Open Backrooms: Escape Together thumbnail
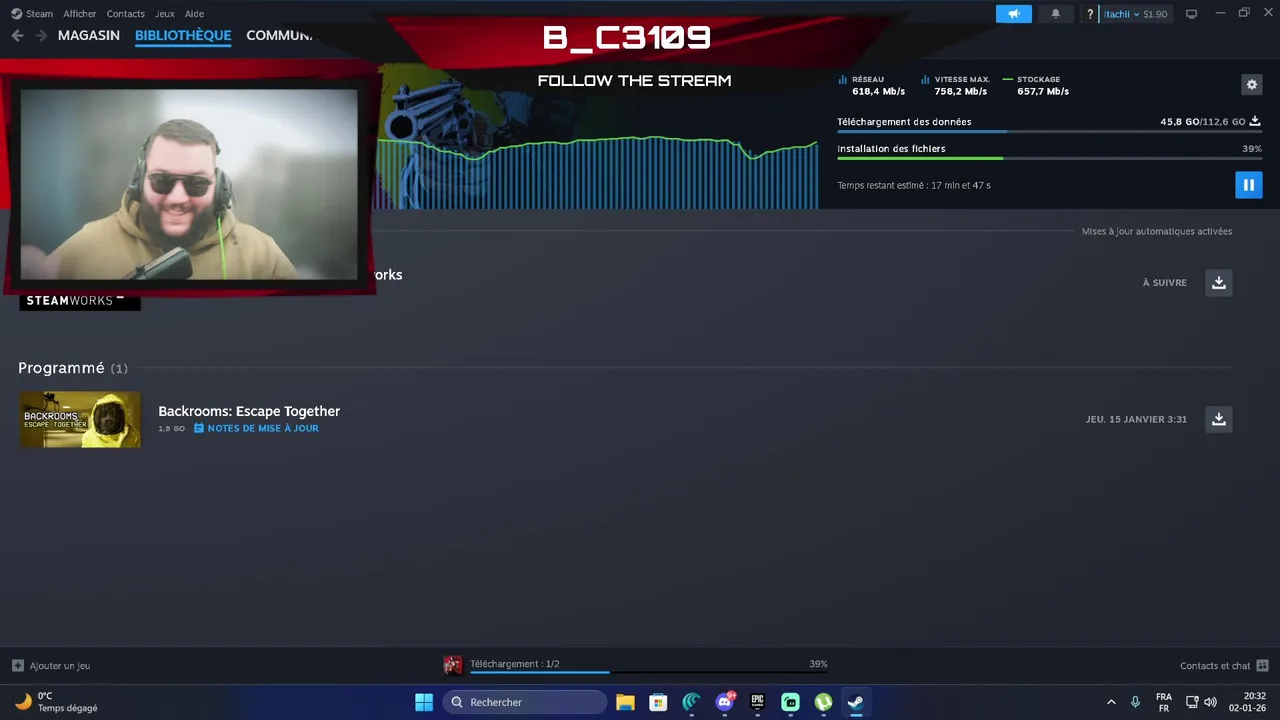This screenshot has height=720, width=1280. (80, 419)
